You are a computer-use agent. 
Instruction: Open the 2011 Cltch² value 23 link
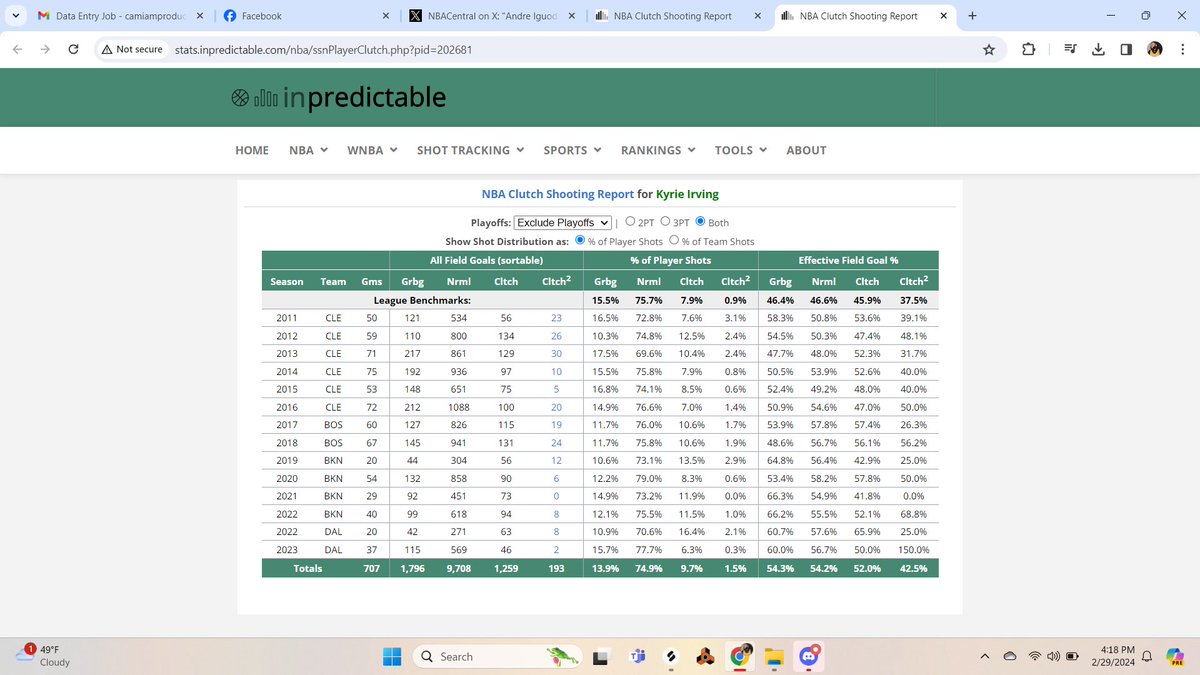coord(556,318)
